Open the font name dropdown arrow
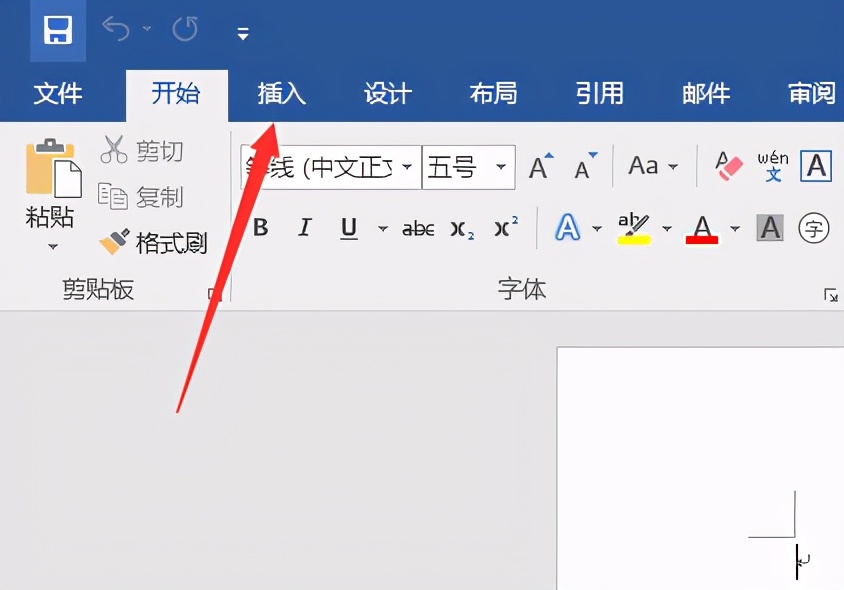This screenshot has width=844, height=590. (x=407, y=167)
